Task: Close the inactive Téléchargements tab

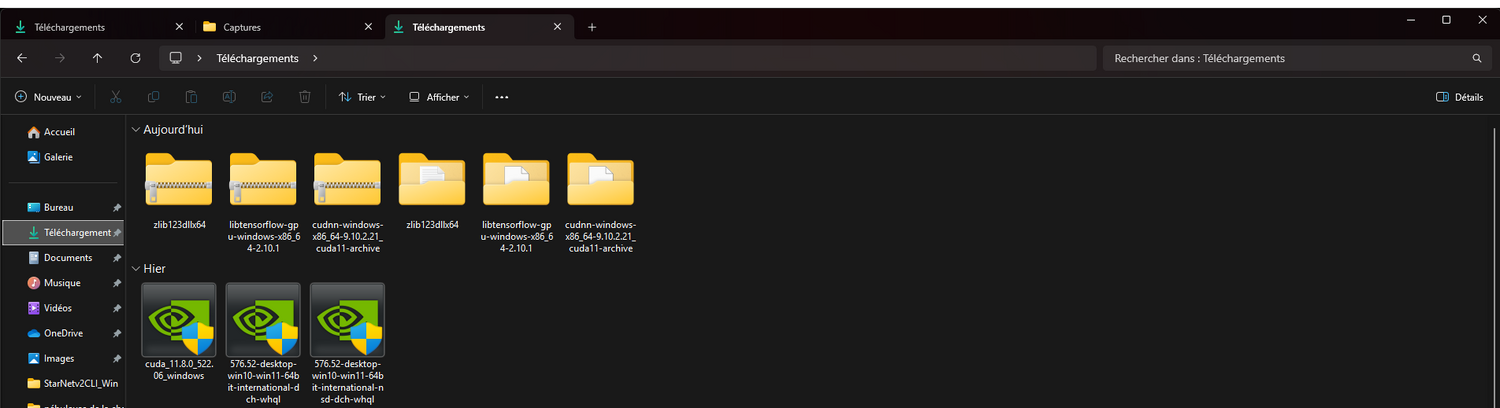Action: [x=179, y=27]
